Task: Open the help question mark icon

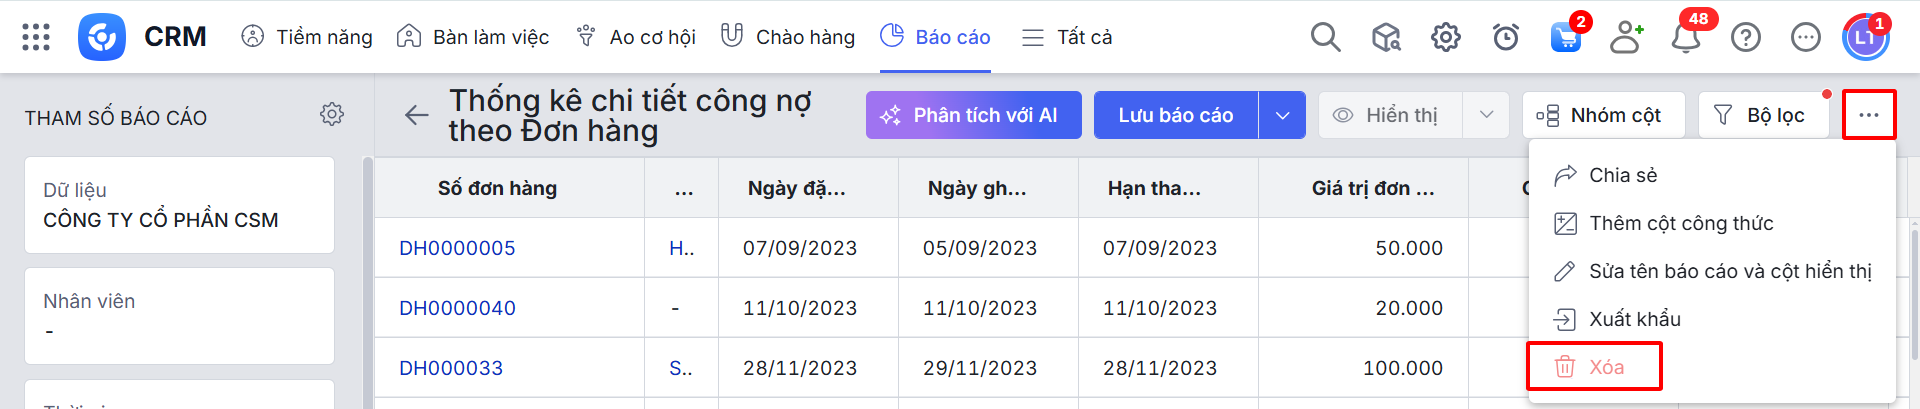Action: [x=1746, y=37]
